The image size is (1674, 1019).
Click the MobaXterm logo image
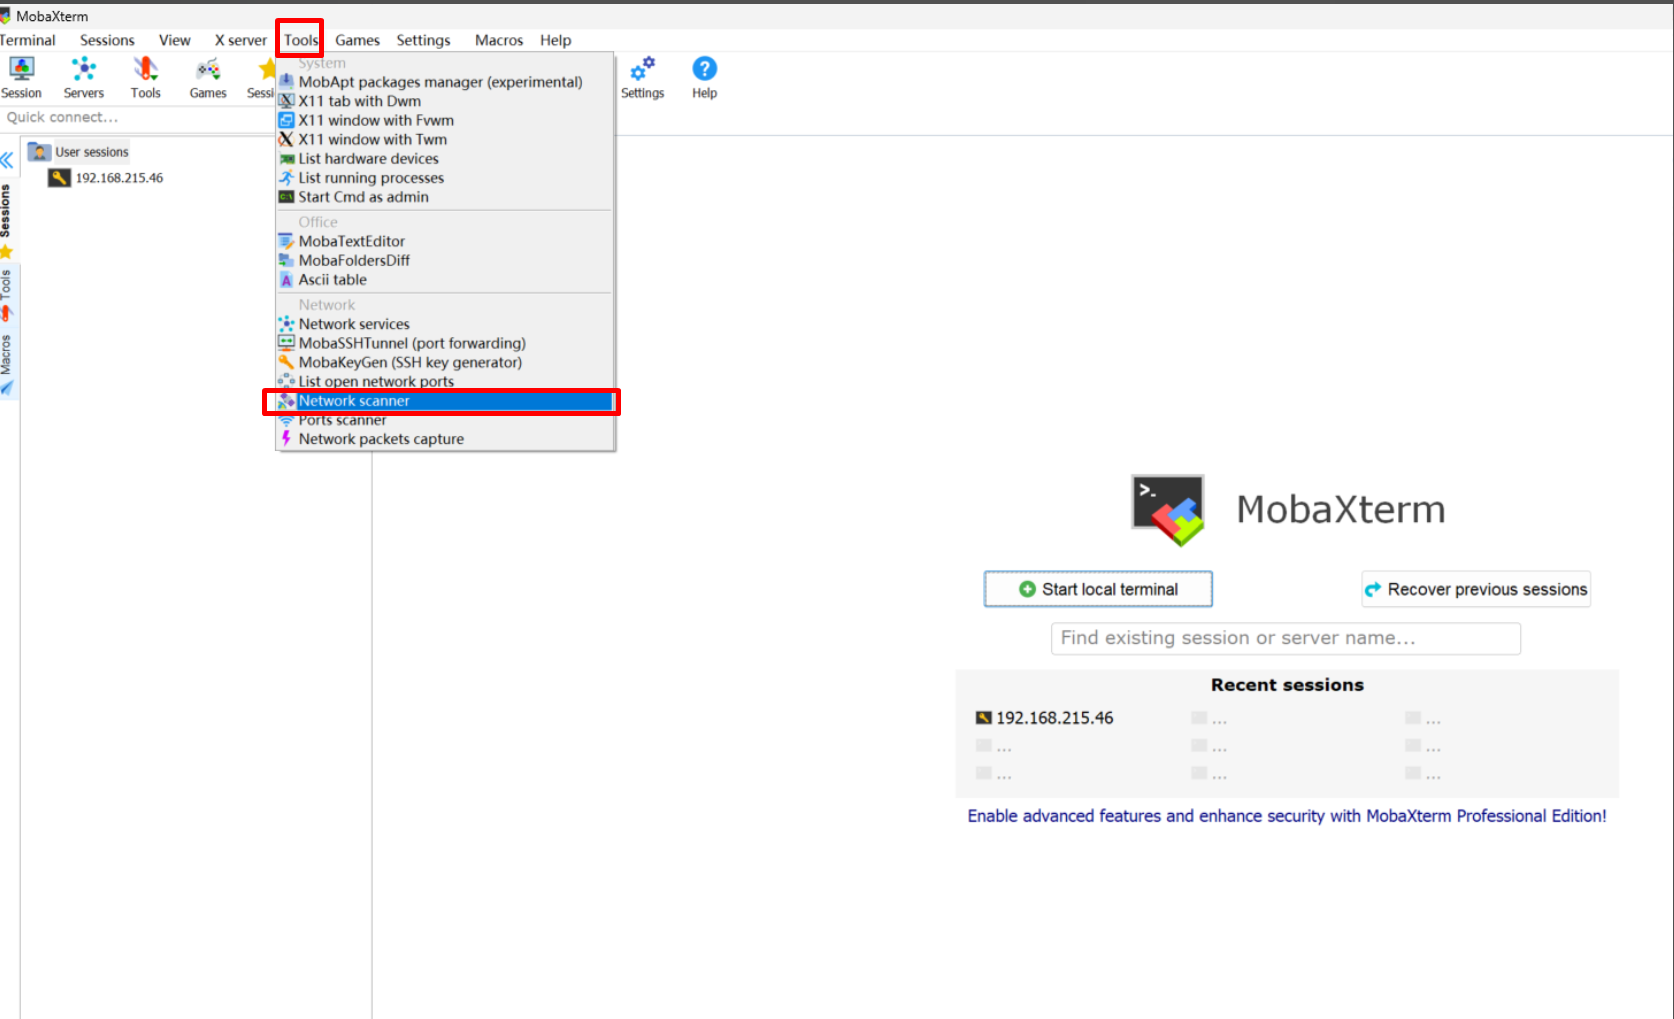(x=1168, y=510)
